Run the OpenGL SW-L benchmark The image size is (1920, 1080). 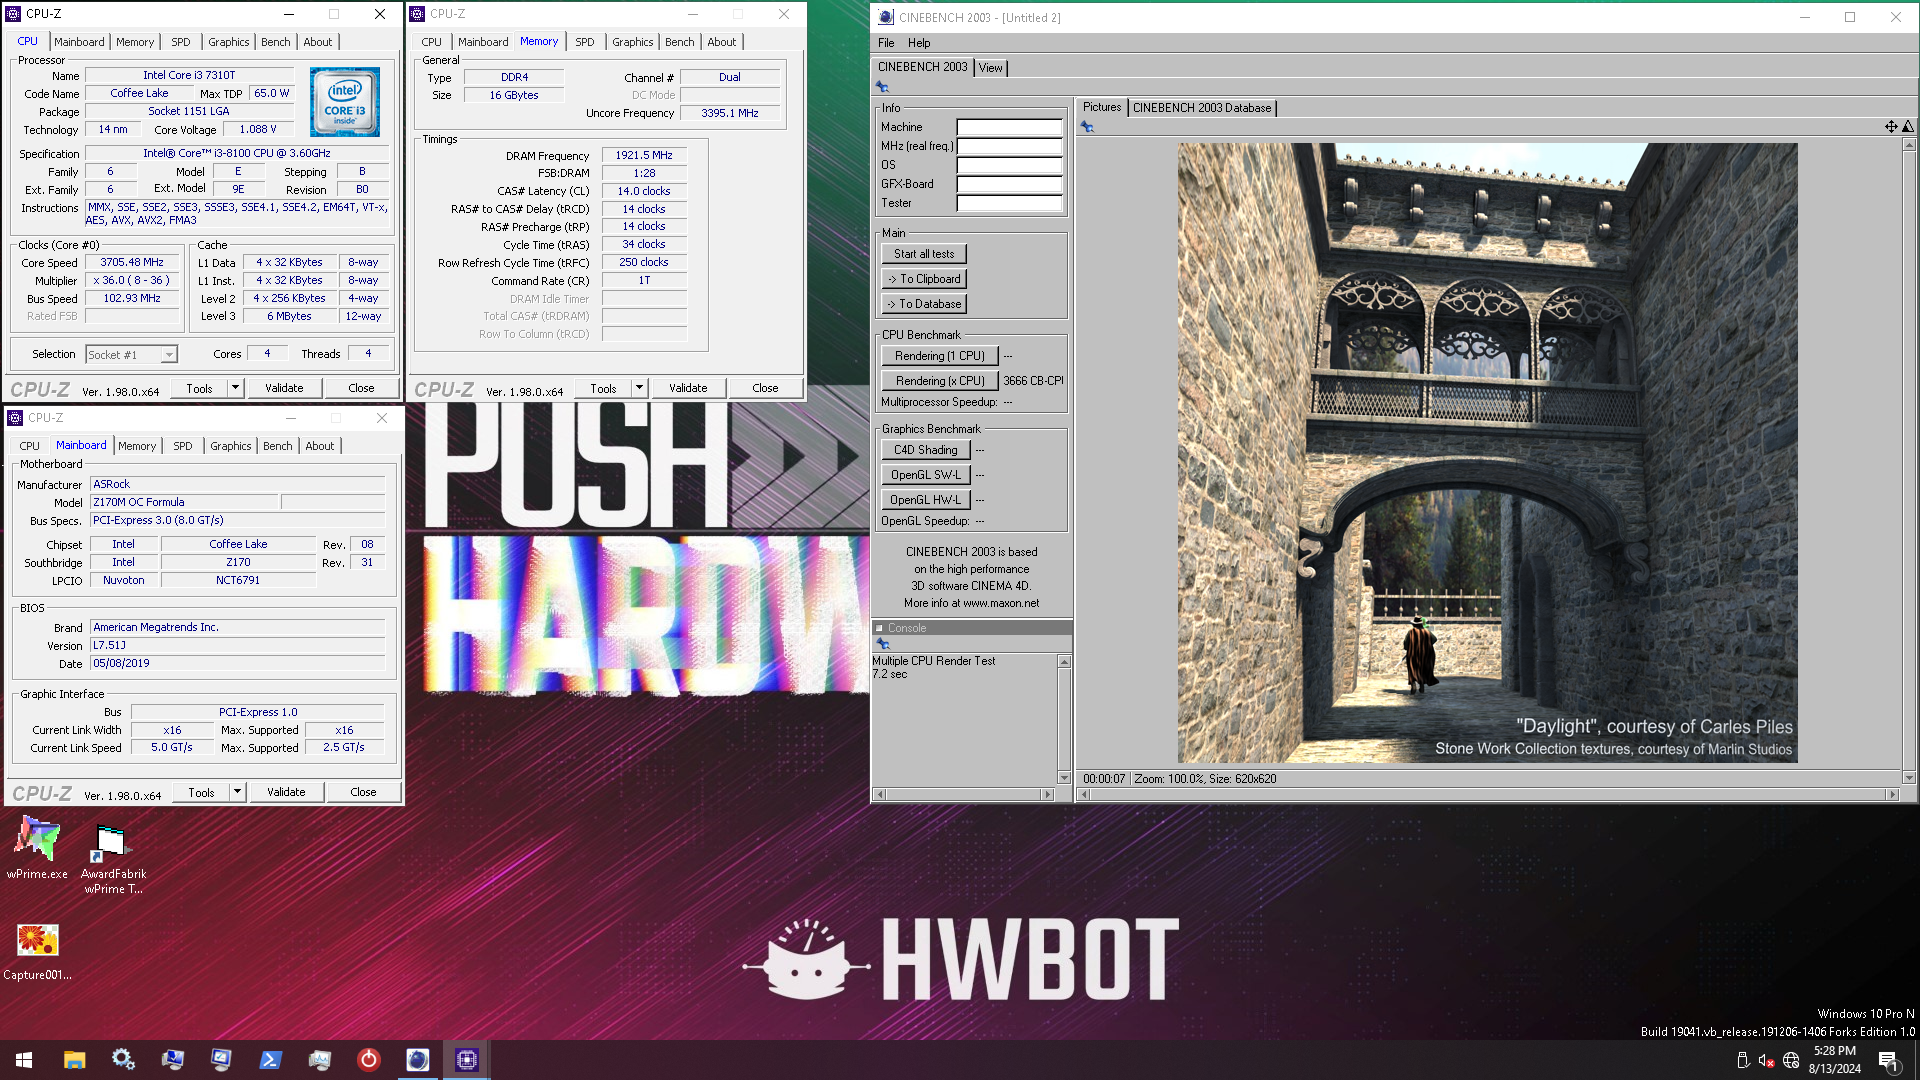pyautogui.click(x=926, y=475)
